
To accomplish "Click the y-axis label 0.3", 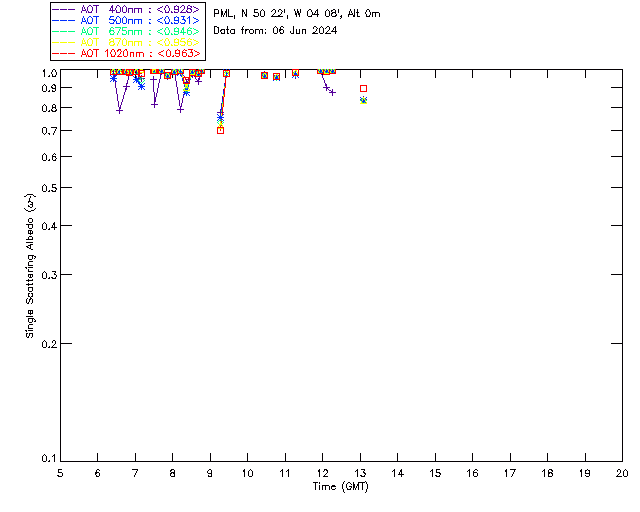I will (x=49, y=275).
